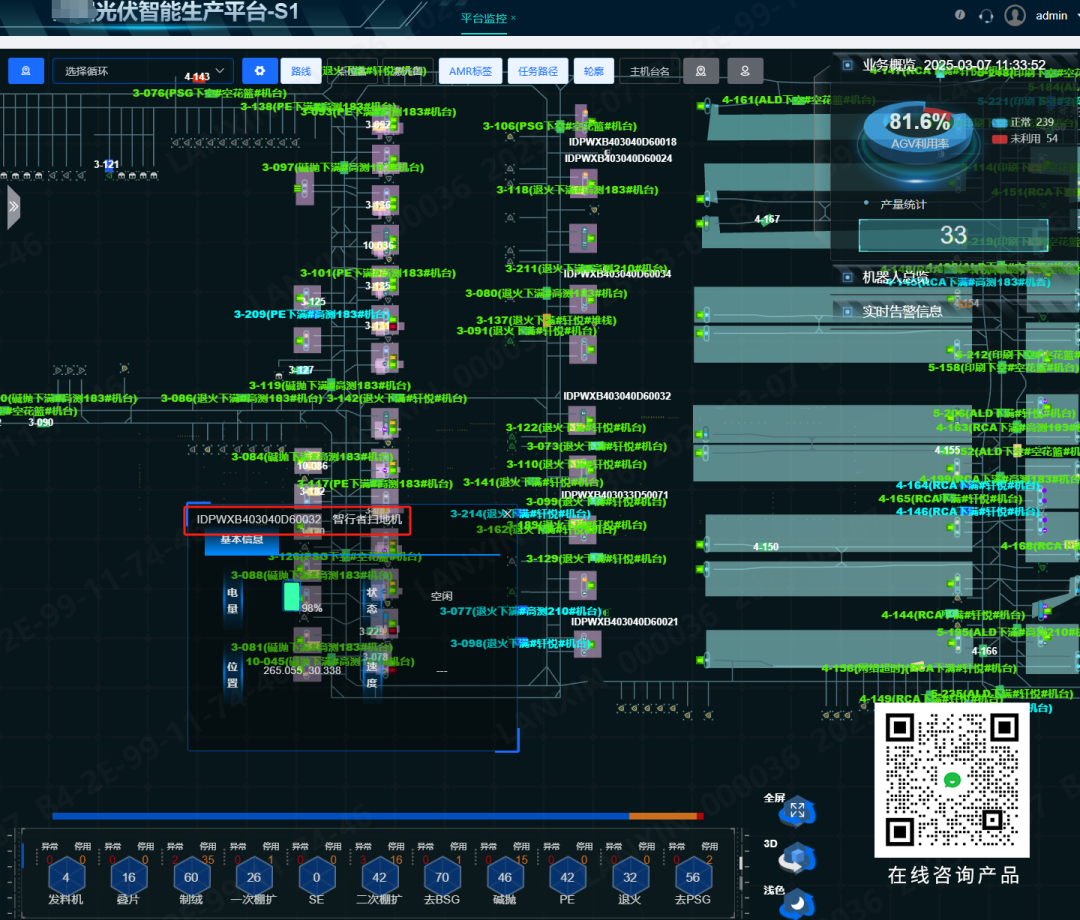Image resolution: width=1080 pixels, height=920 pixels.
Task: Enter fullscreen with the 全屏 icon
Action: click(x=797, y=811)
